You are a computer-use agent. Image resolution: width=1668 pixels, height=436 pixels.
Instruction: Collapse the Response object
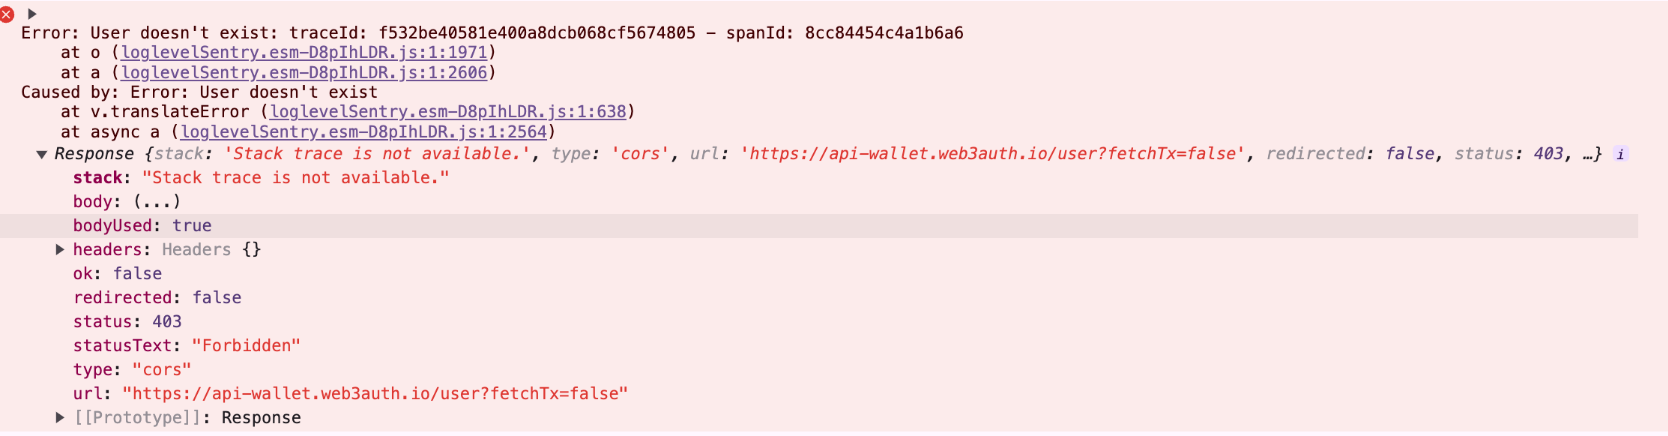pyautogui.click(x=41, y=154)
